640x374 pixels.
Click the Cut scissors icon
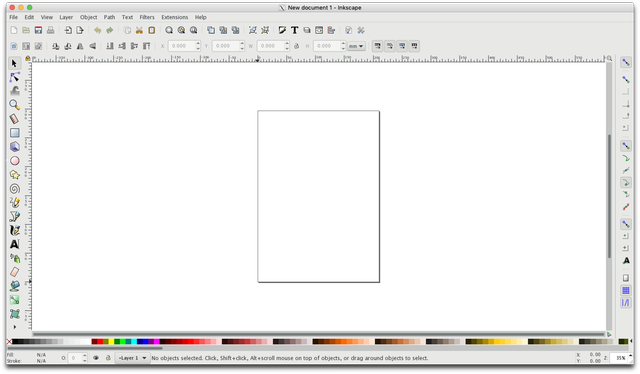[x=139, y=30]
